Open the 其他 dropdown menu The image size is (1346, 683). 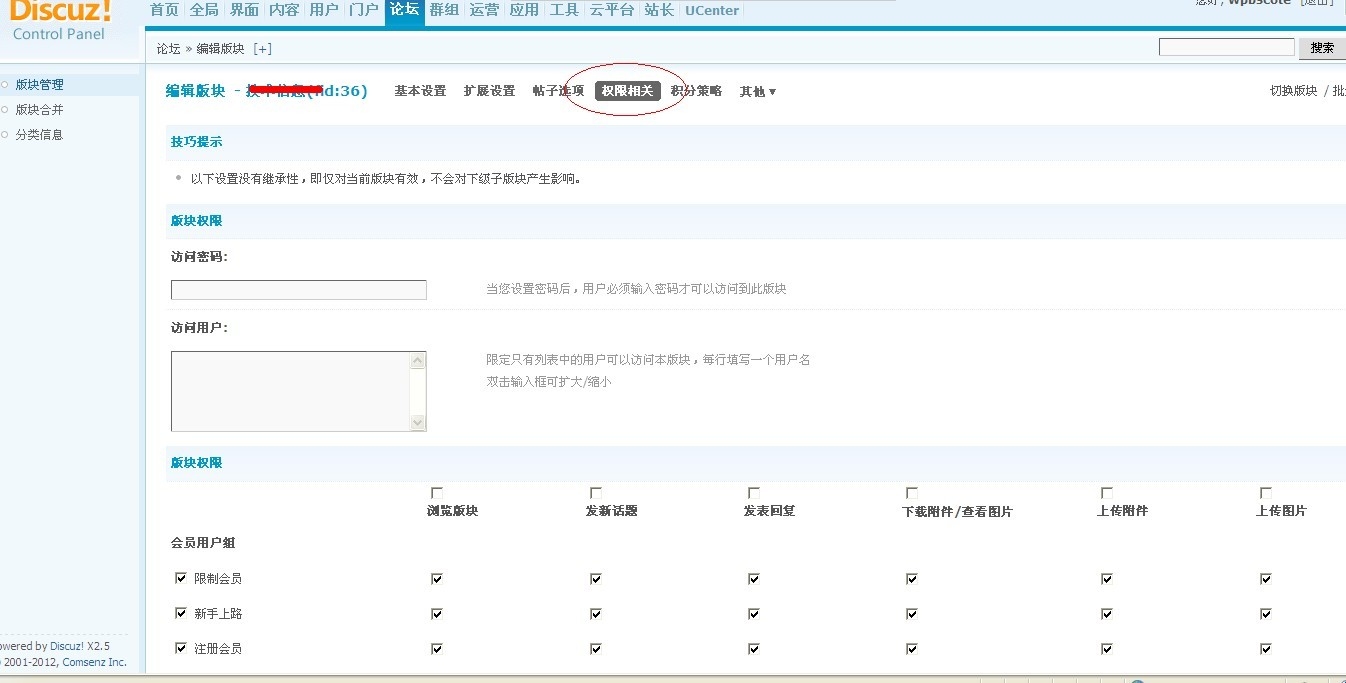pos(757,91)
